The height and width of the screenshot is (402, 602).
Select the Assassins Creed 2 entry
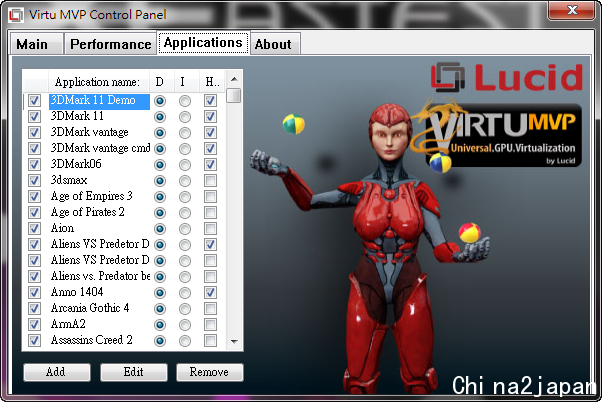point(92,340)
